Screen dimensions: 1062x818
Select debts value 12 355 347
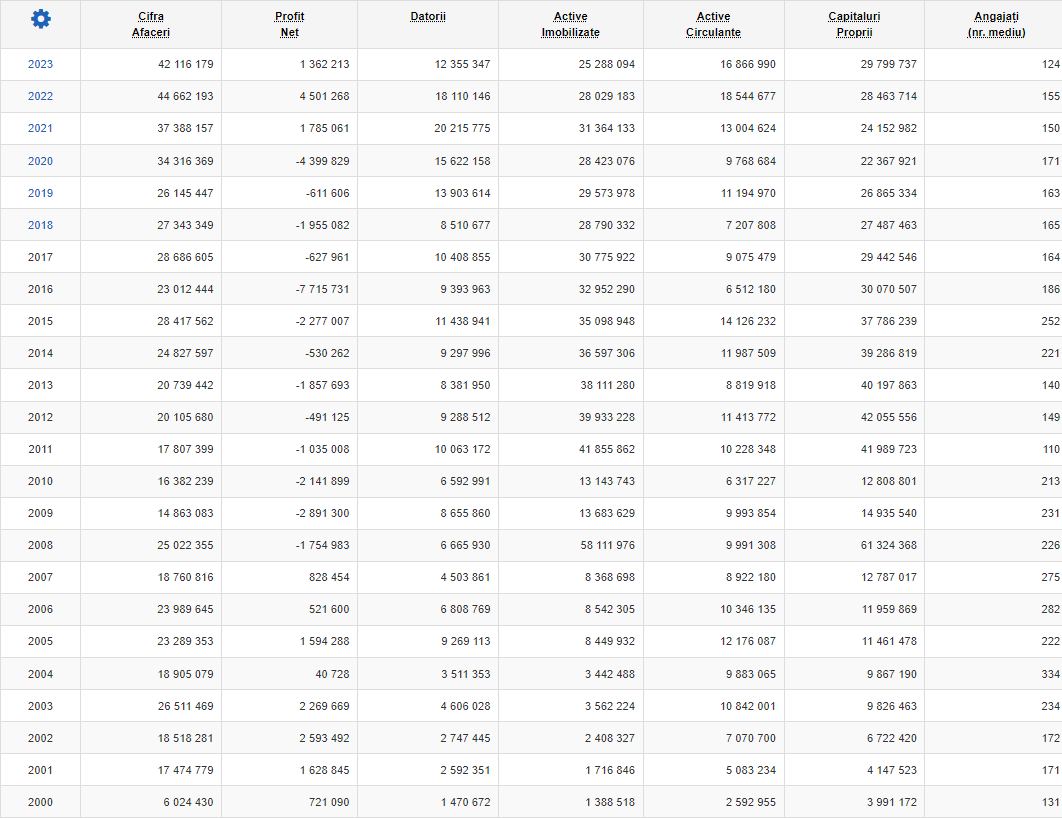click(x=462, y=64)
